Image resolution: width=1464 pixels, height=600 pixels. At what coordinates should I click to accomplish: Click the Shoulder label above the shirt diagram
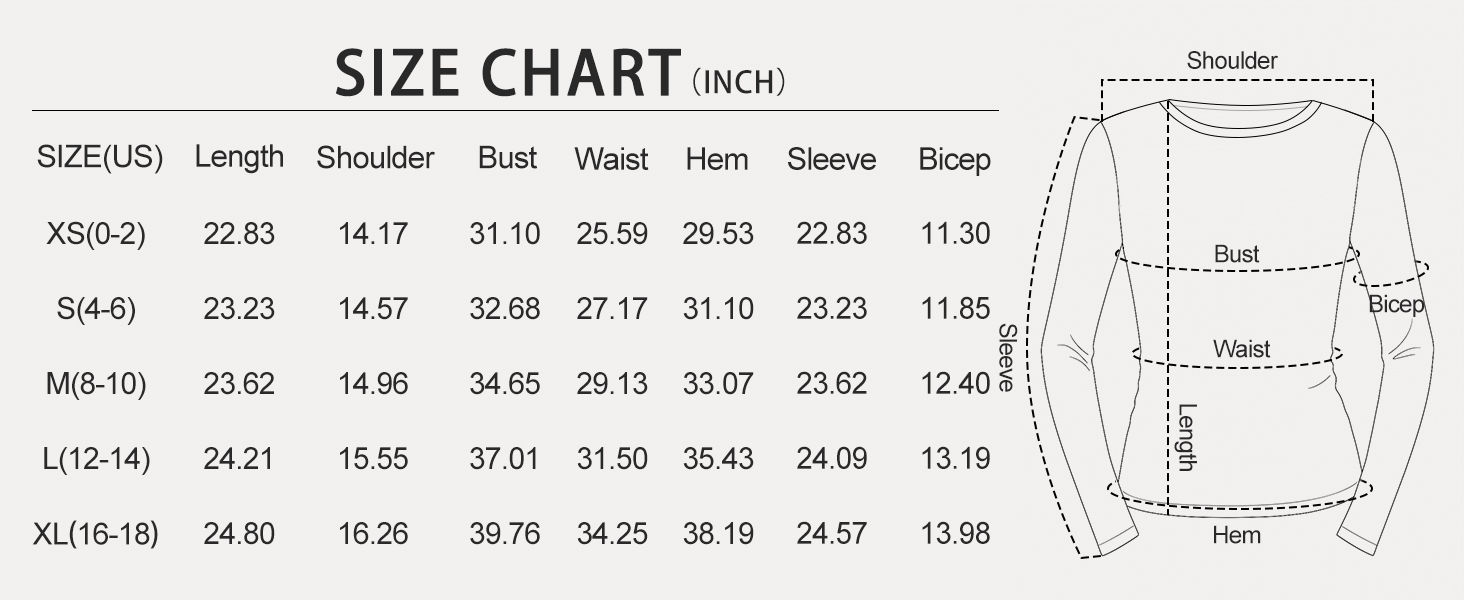coord(1232,61)
